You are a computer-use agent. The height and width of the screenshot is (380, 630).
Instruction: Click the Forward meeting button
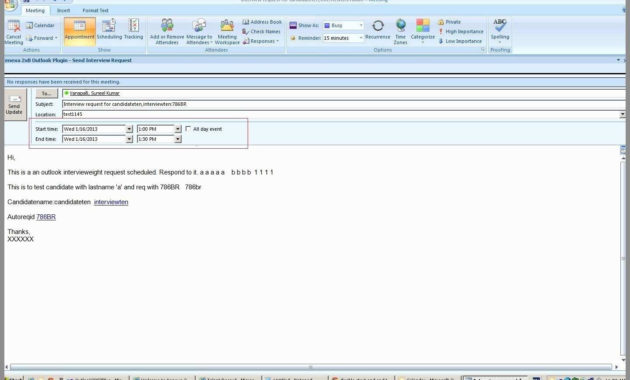coord(42,38)
